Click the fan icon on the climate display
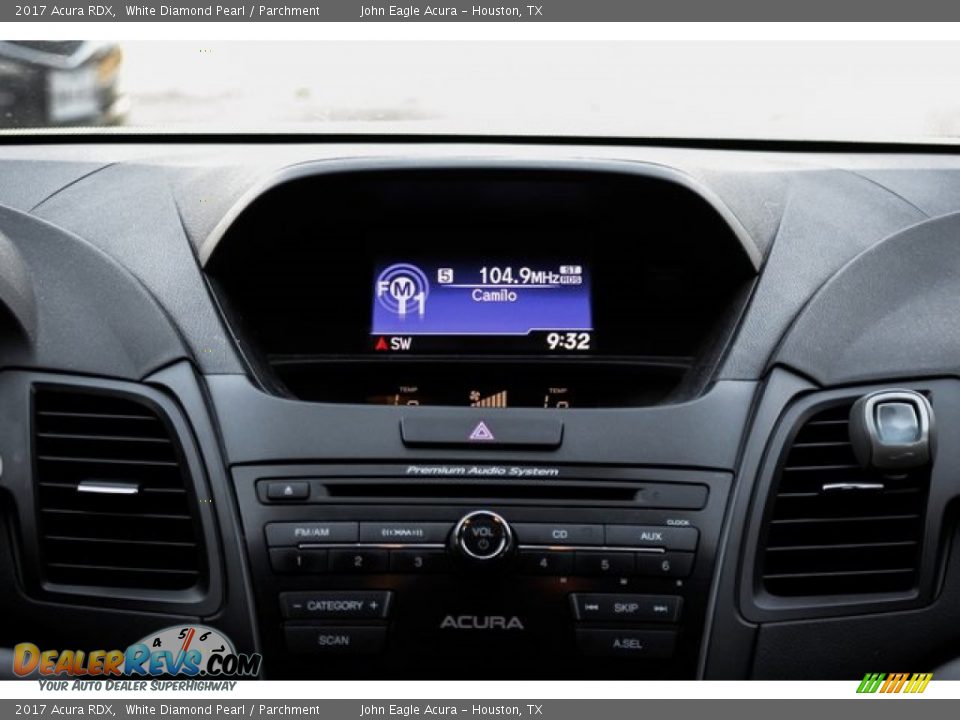 [472, 396]
